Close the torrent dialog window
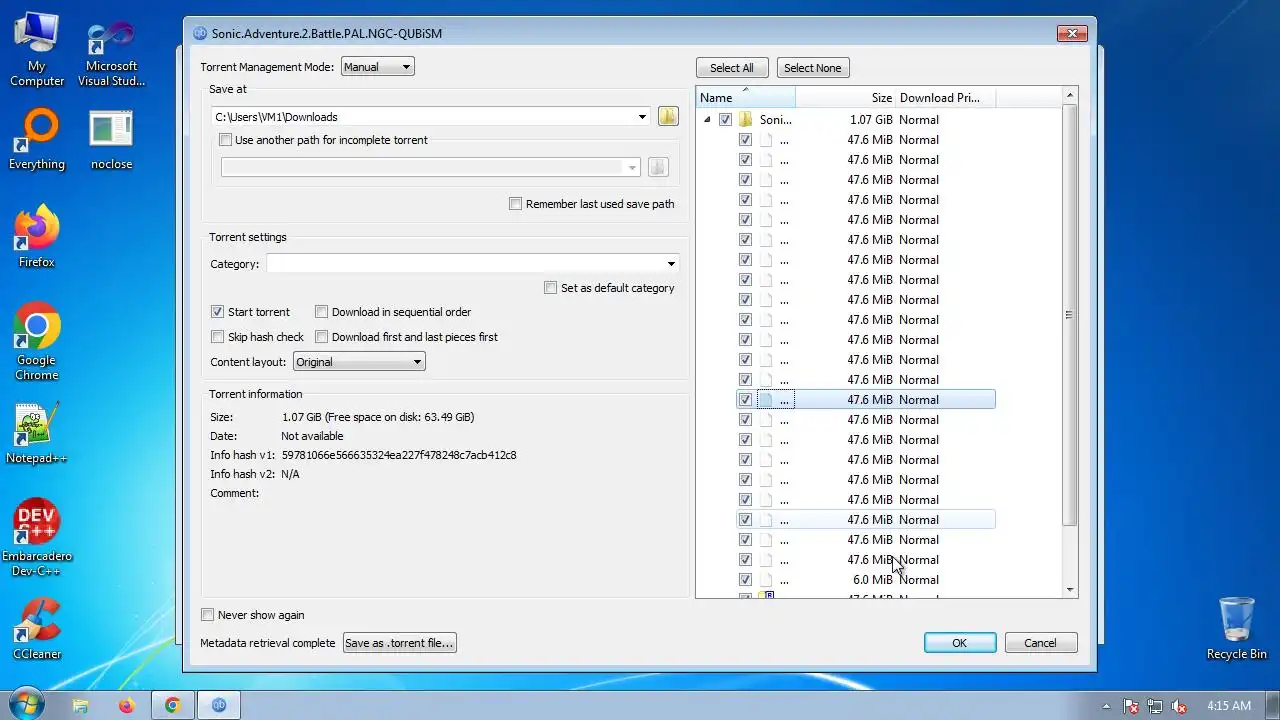This screenshot has width=1280, height=720. [1072, 33]
